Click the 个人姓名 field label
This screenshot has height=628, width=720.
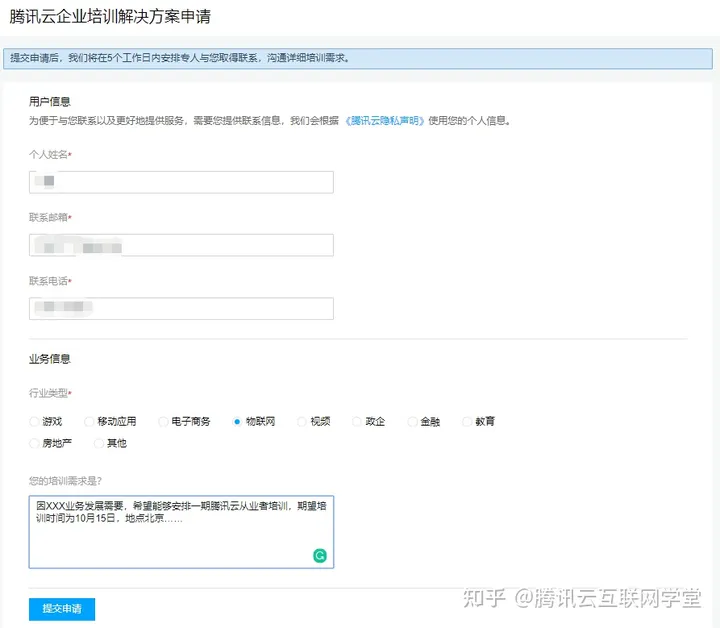49,154
